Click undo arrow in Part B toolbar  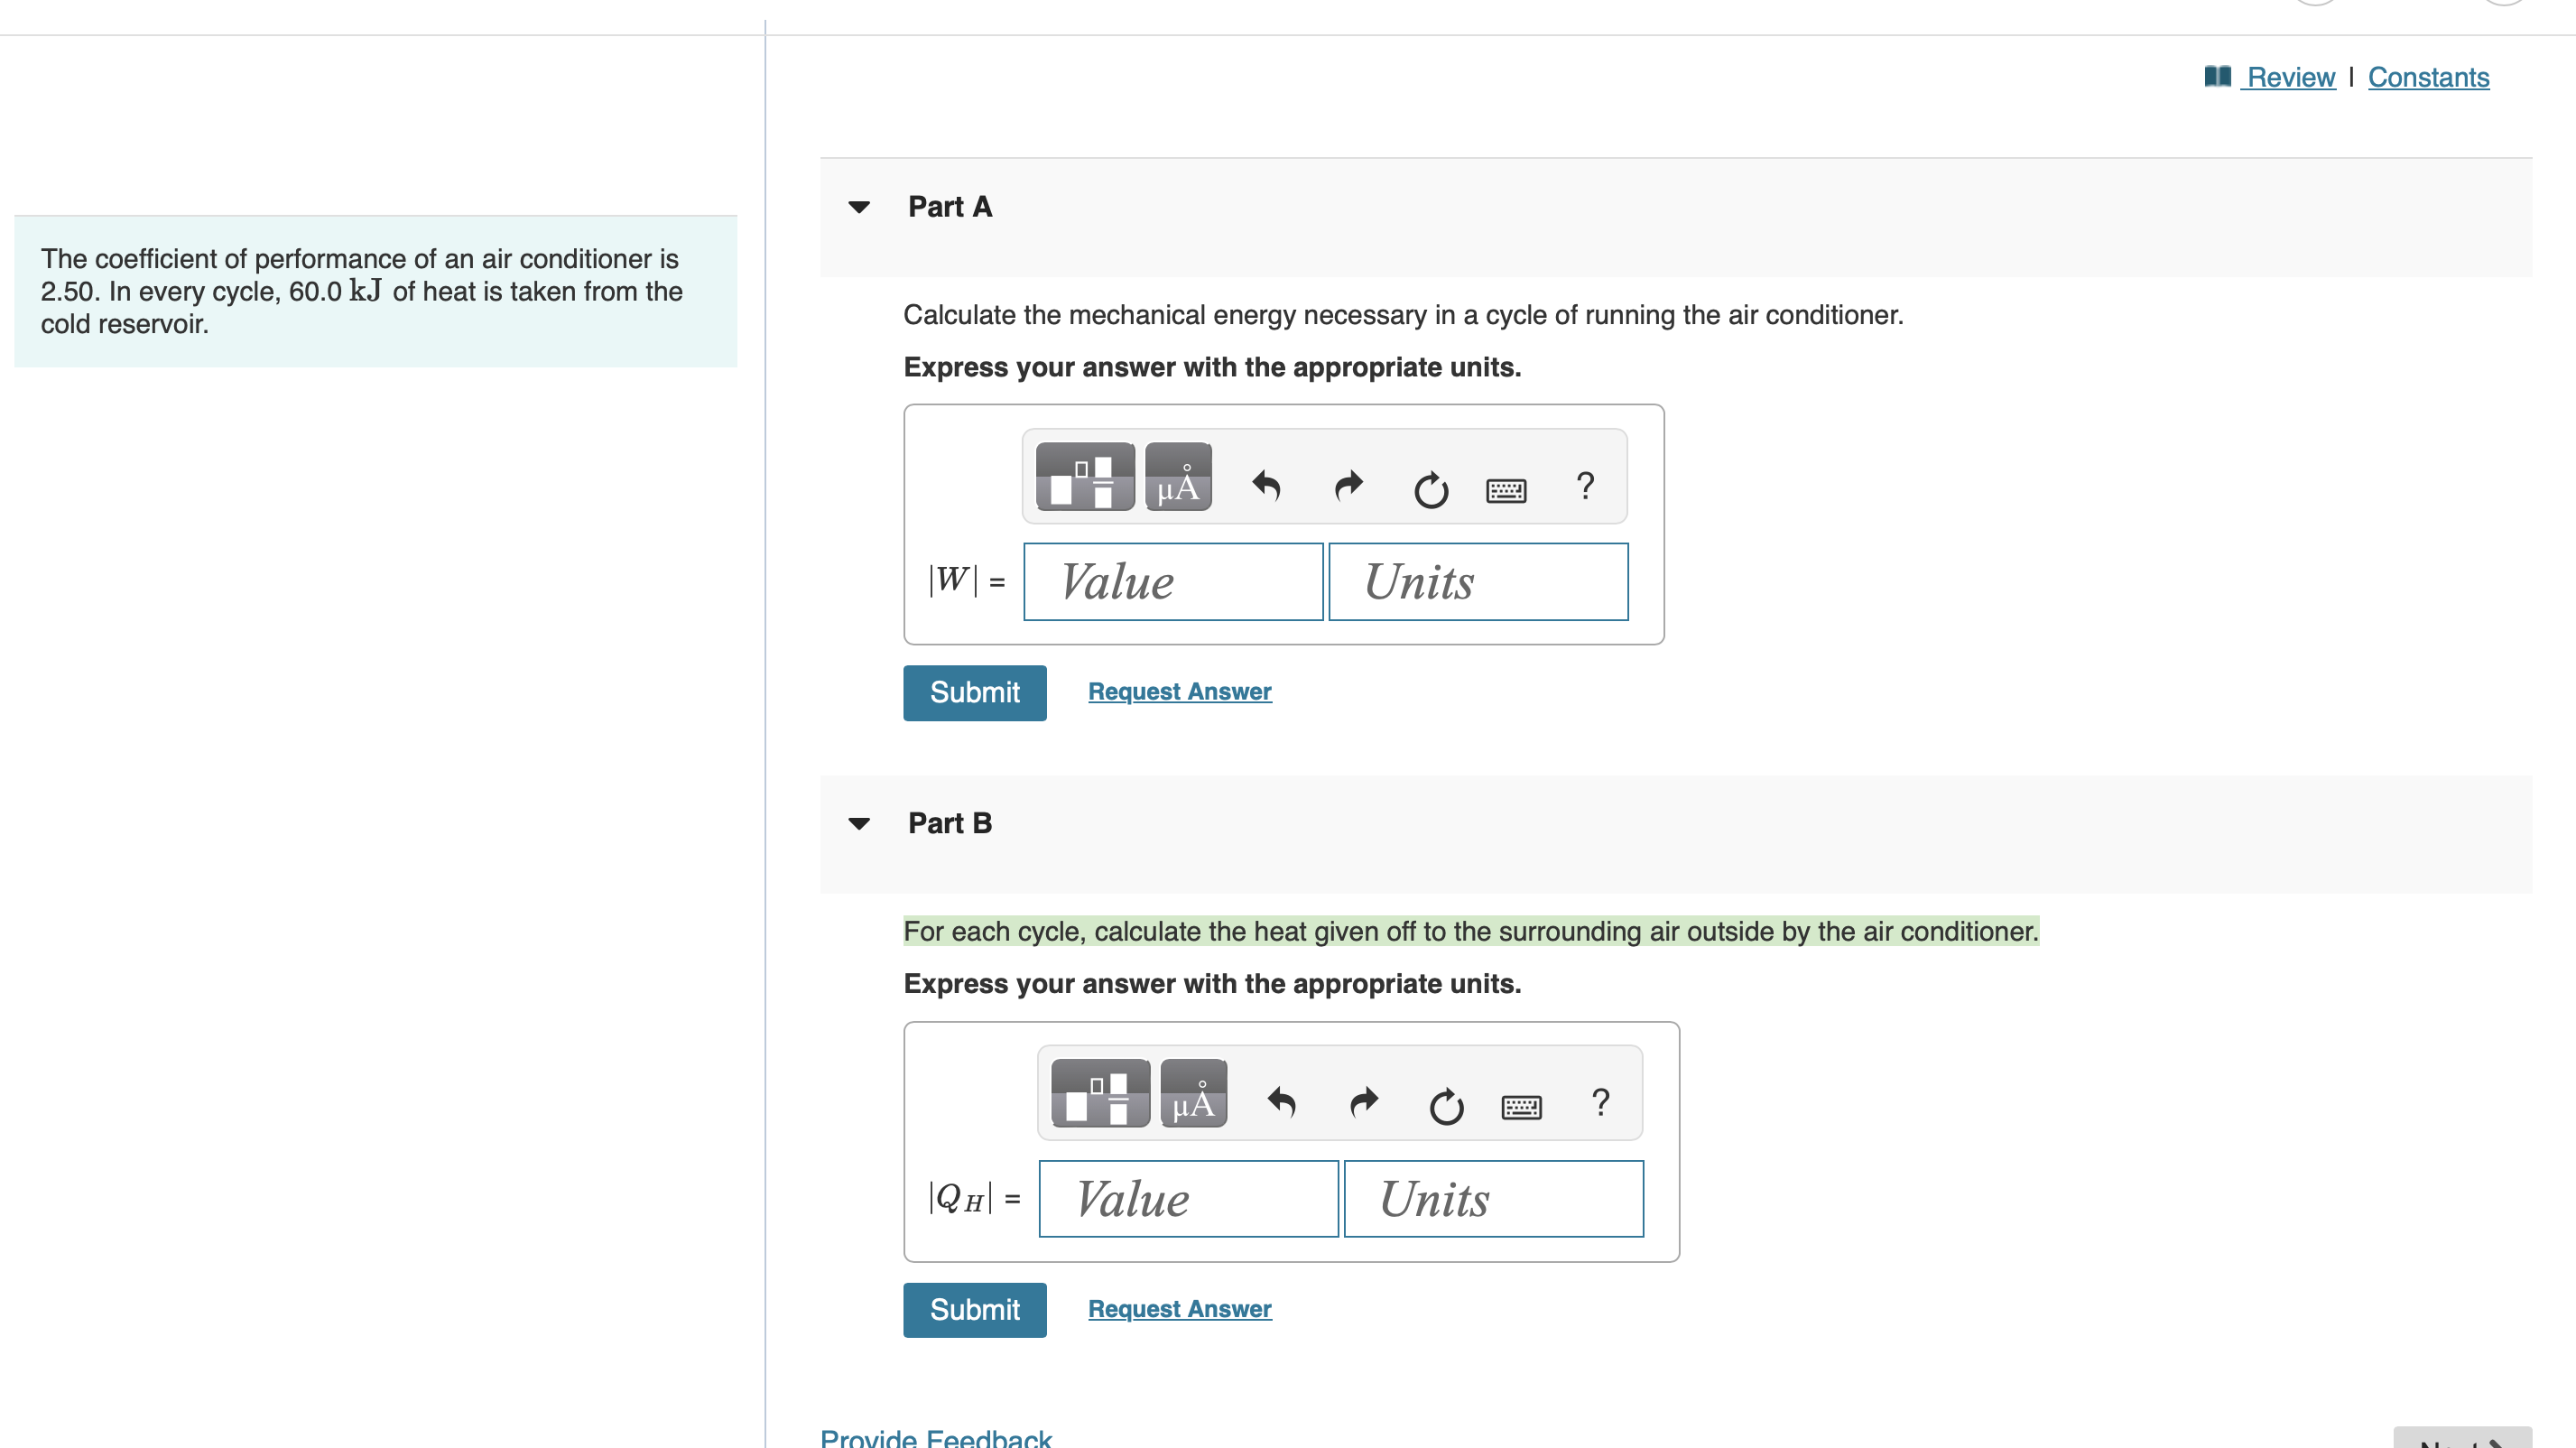click(1282, 1102)
